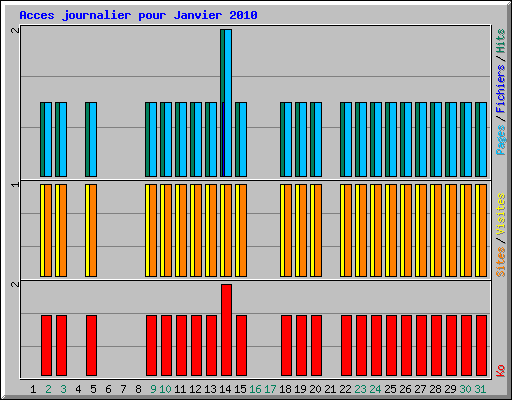Select day 21 on the x-axis
Image resolution: width=512 pixels, height=400 pixels.
pyautogui.click(x=330, y=389)
